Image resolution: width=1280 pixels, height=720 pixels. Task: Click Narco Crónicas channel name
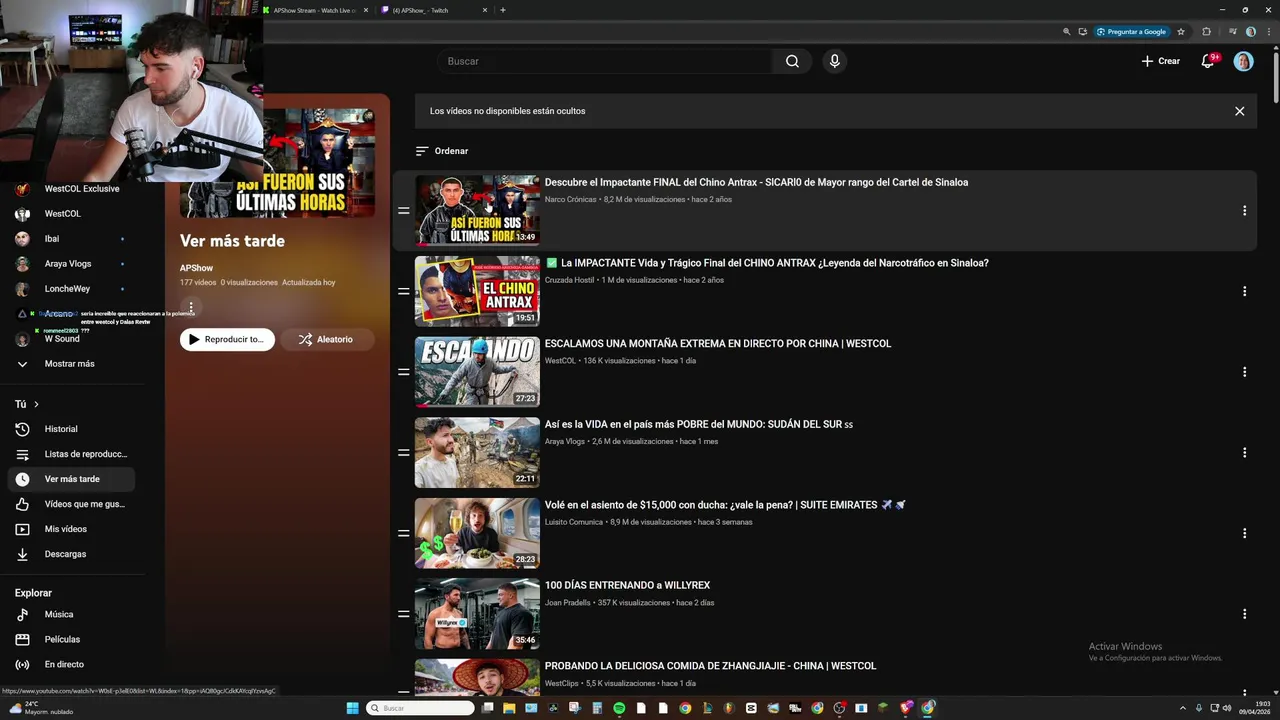point(570,200)
